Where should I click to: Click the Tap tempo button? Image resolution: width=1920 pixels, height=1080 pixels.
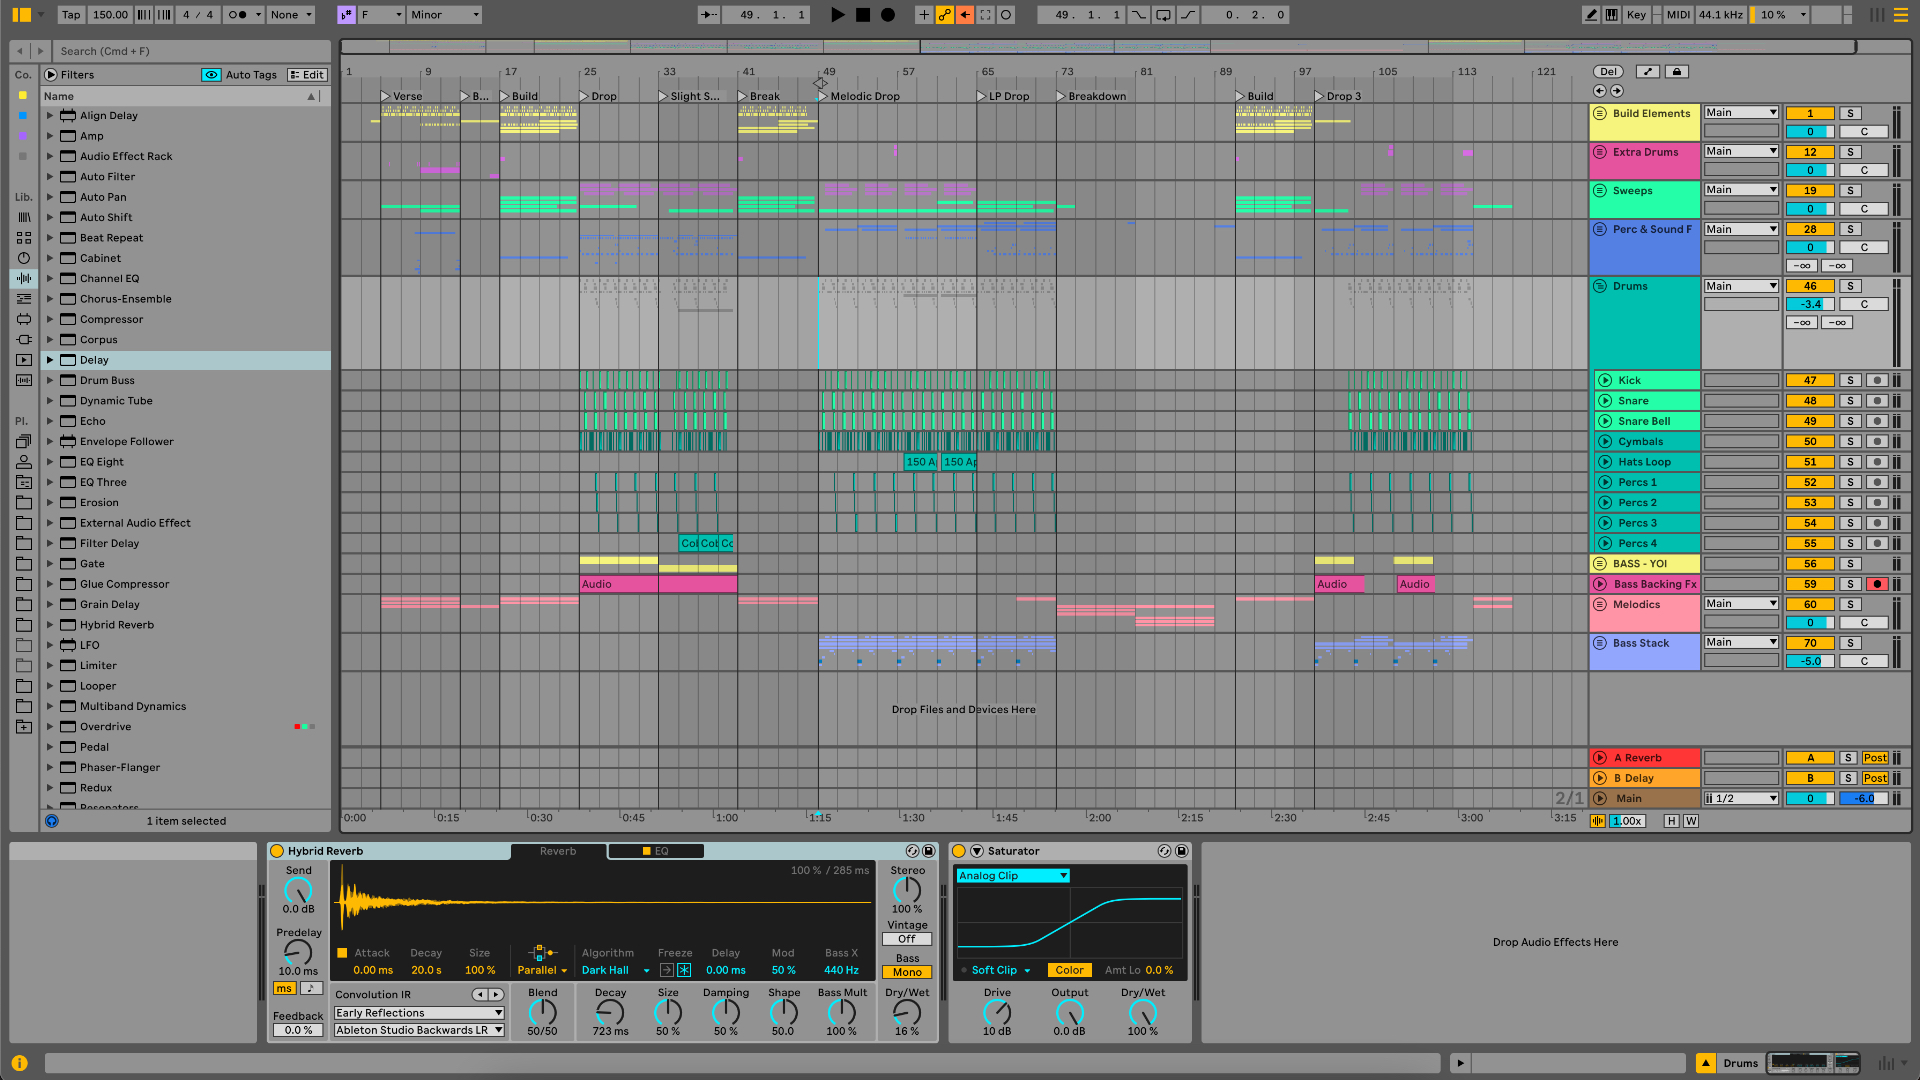pos(69,14)
